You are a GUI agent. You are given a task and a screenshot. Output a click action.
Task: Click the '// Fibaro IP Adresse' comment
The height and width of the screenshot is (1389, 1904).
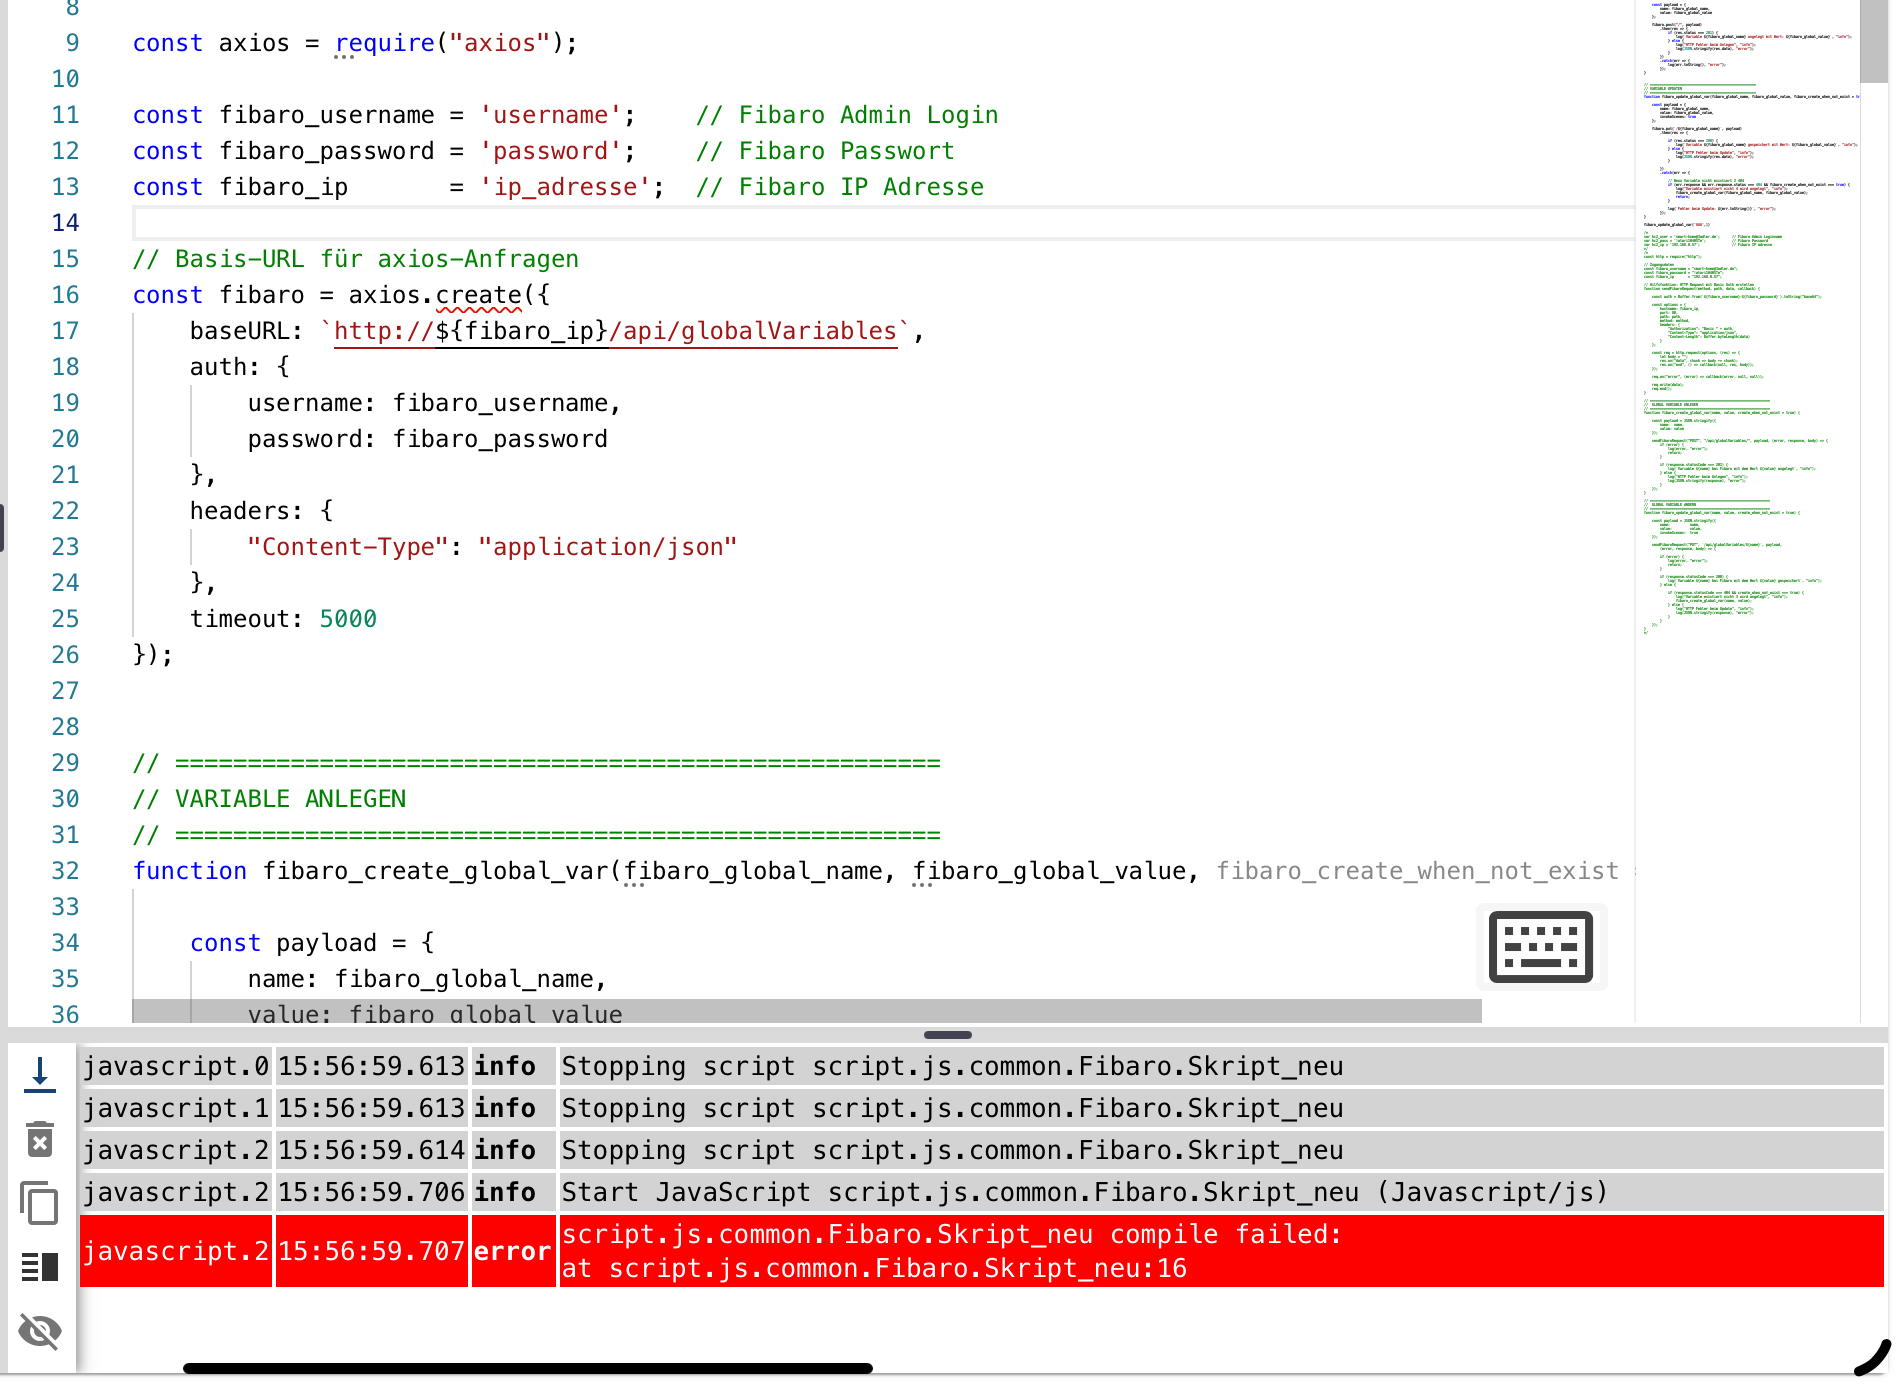840,187
